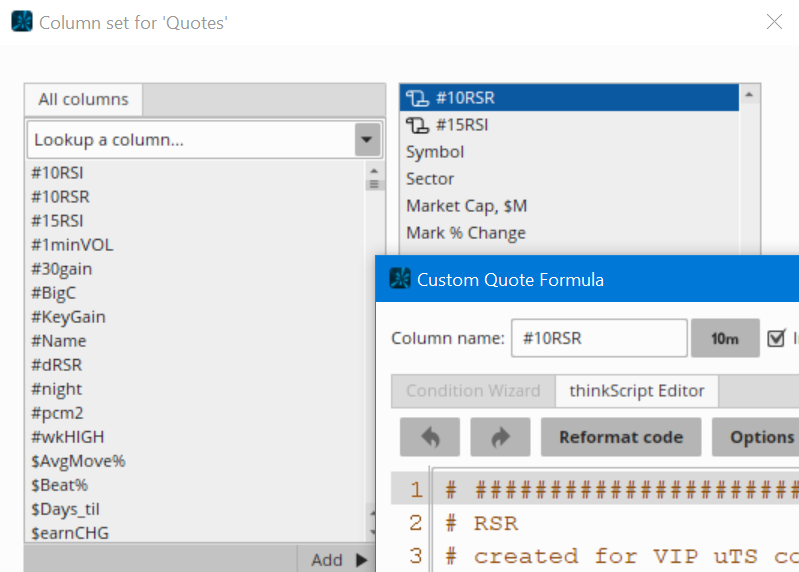The height and width of the screenshot is (572, 799).
Task: Select #KeyGain in available columns list
Action: click(68, 317)
